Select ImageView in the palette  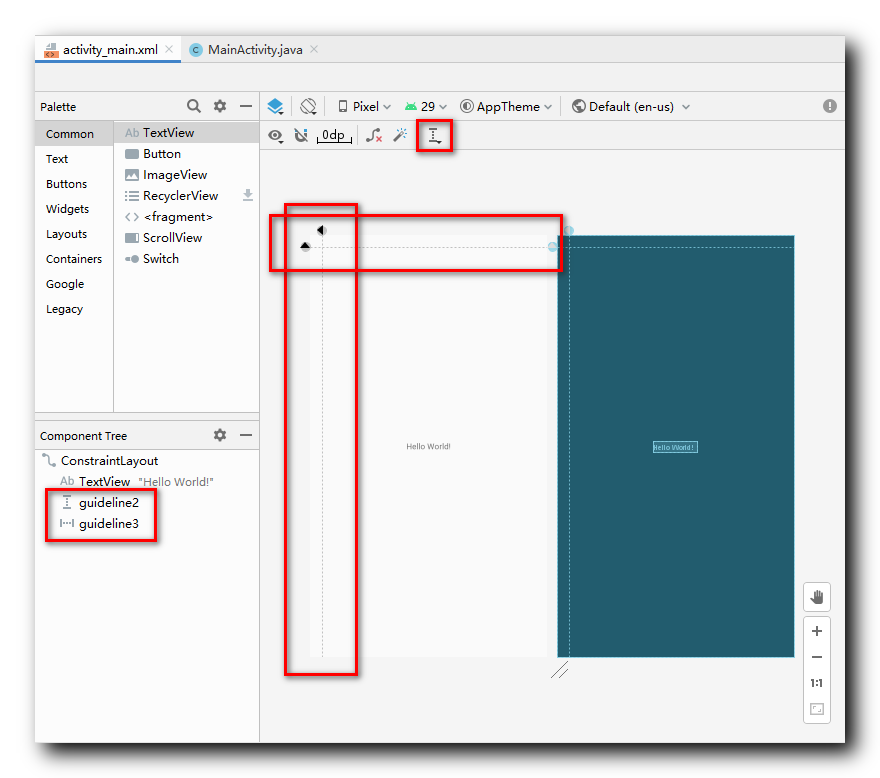(x=186, y=175)
